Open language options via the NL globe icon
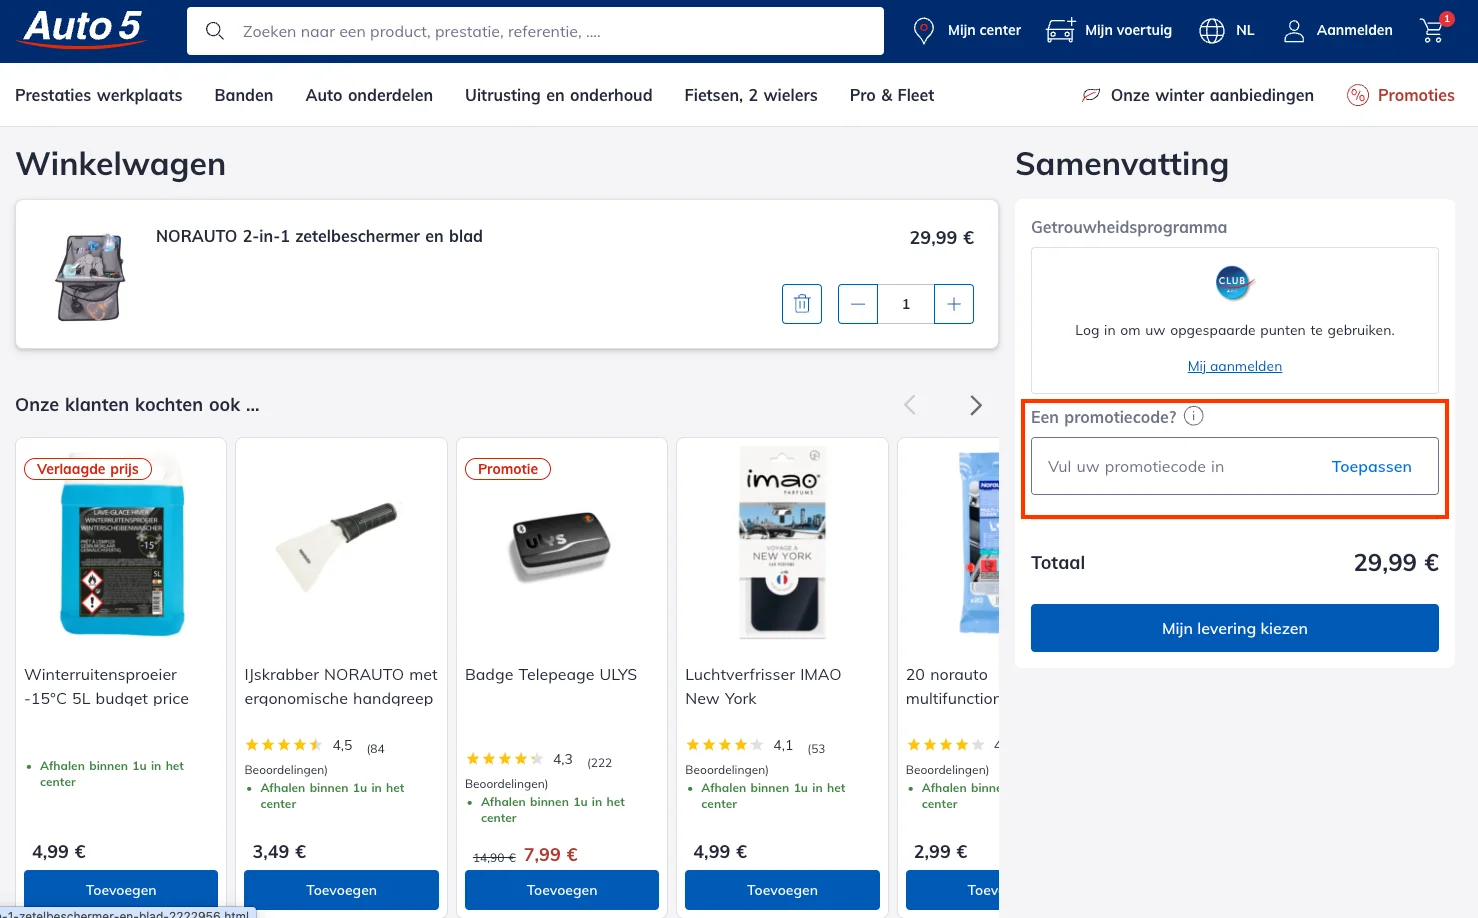This screenshot has height=918, width=1478. (1212, 30)
